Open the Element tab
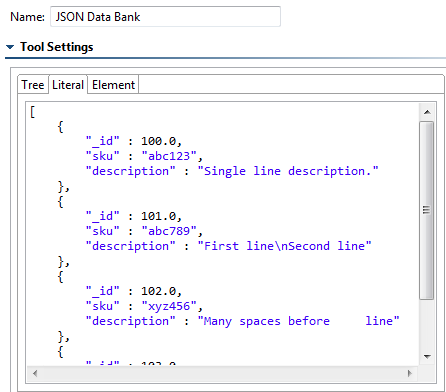Viewport: 446px width, 392px height. pos(113,85)
